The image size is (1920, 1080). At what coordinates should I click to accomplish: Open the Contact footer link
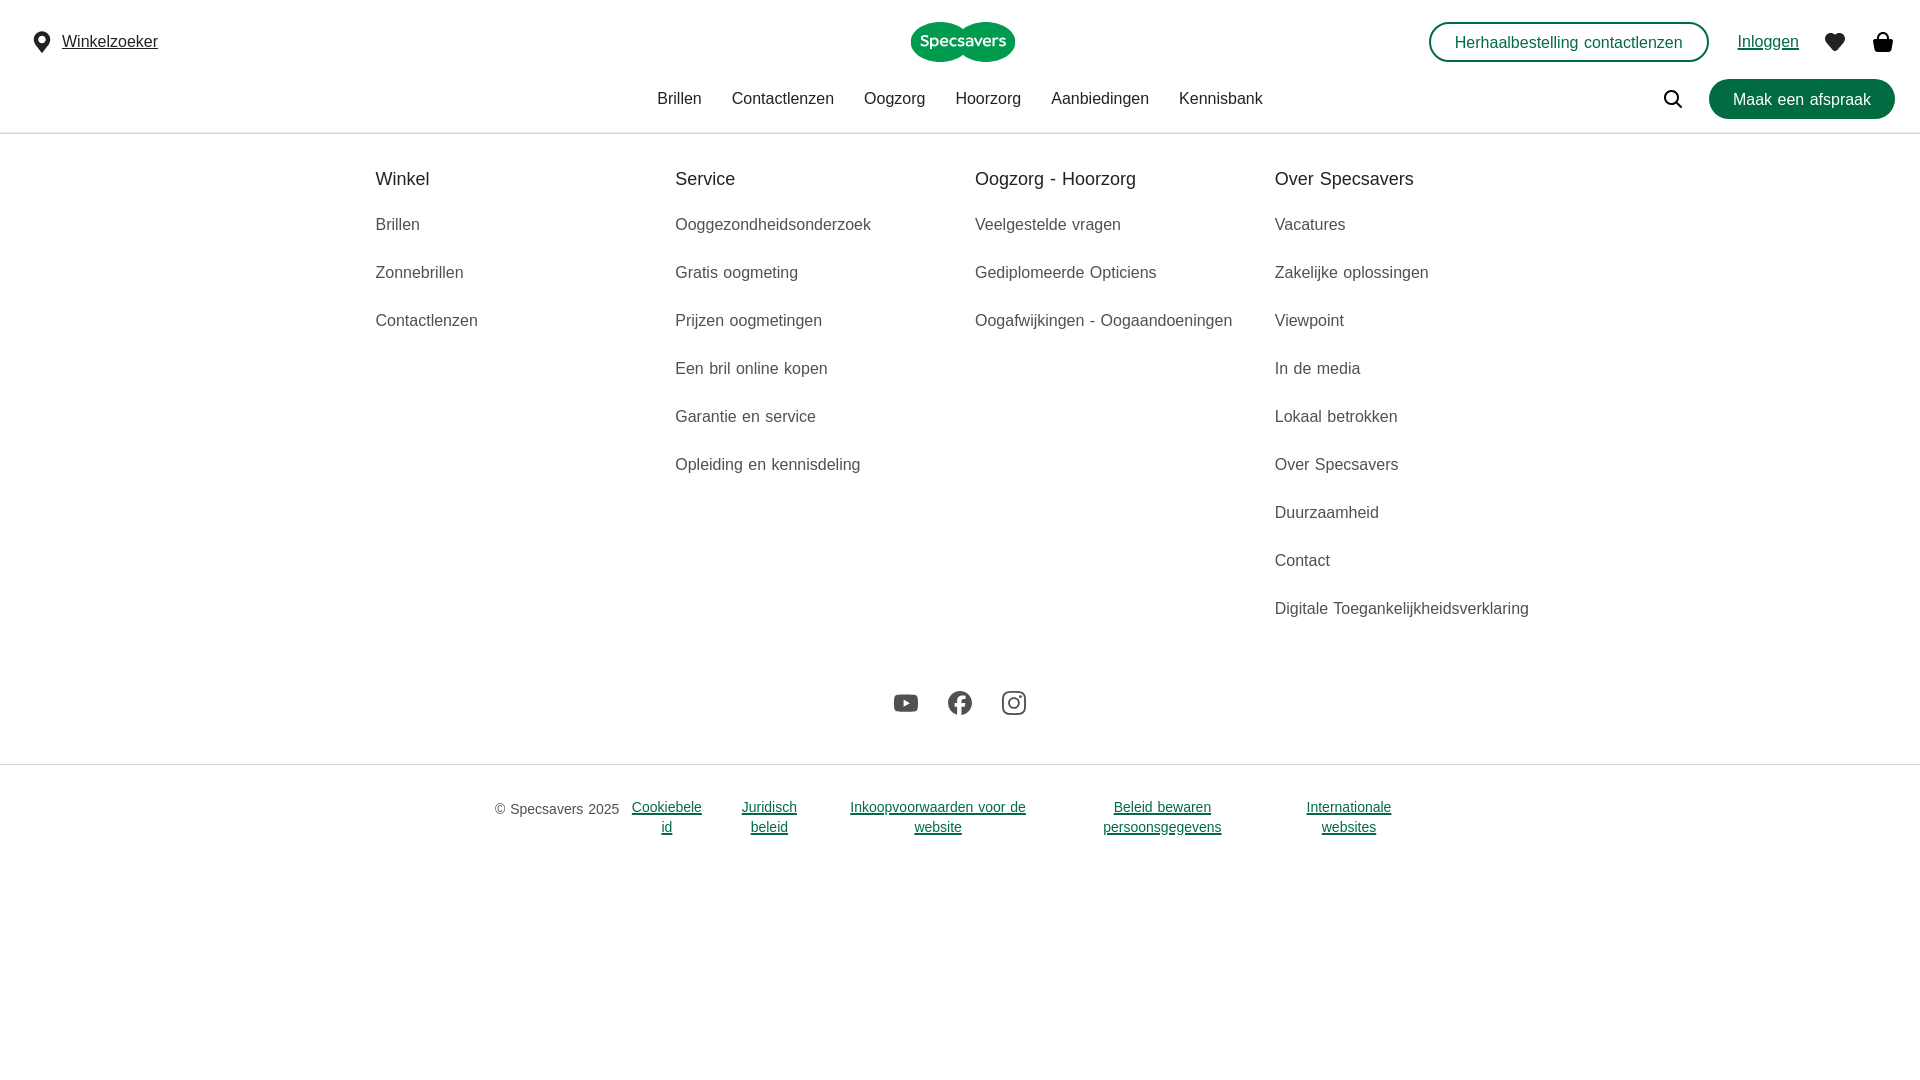(1303, 561)
